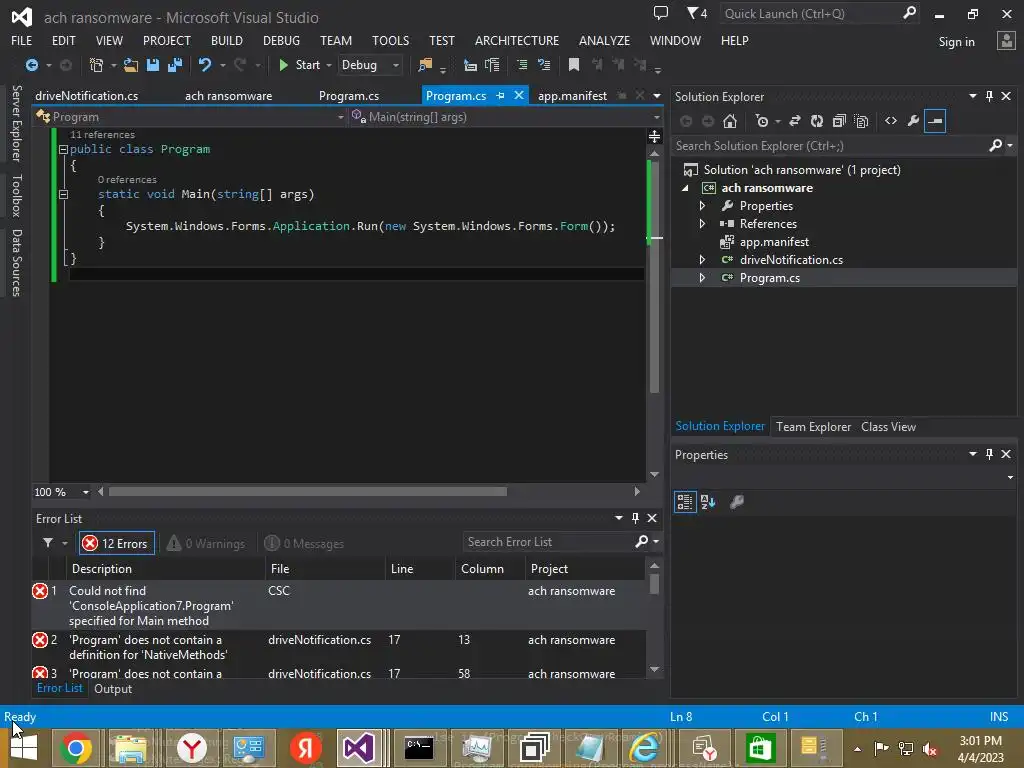Click the horizontal scrollbar in code editor
This screenshot has width=1024, height=768.
click(x=308, y=492)
